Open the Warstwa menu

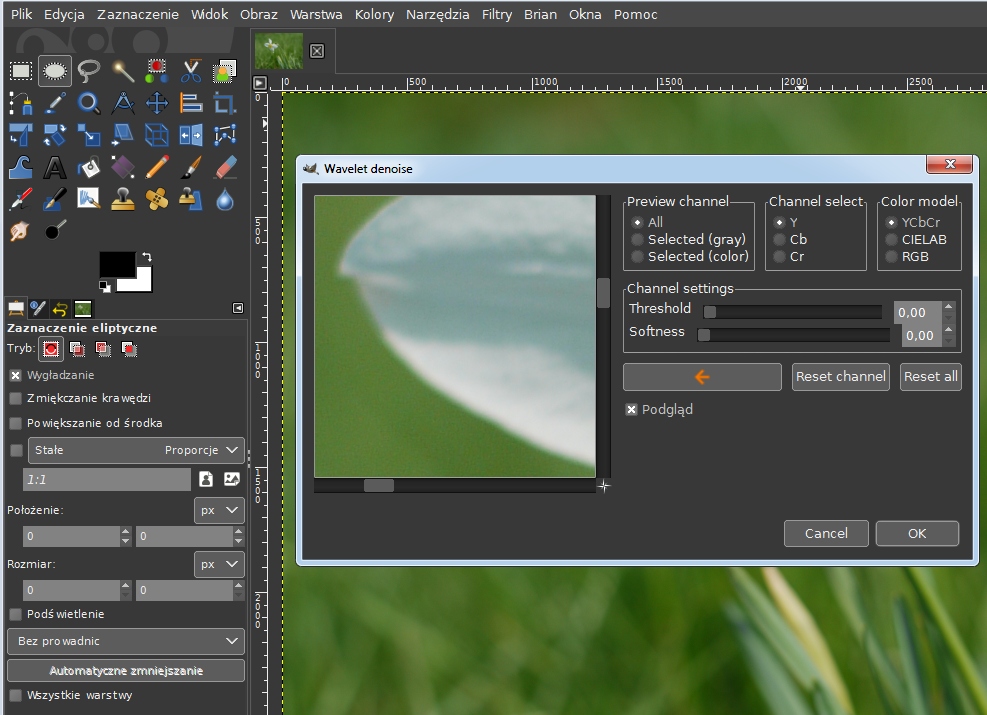(x=316, y=15)
